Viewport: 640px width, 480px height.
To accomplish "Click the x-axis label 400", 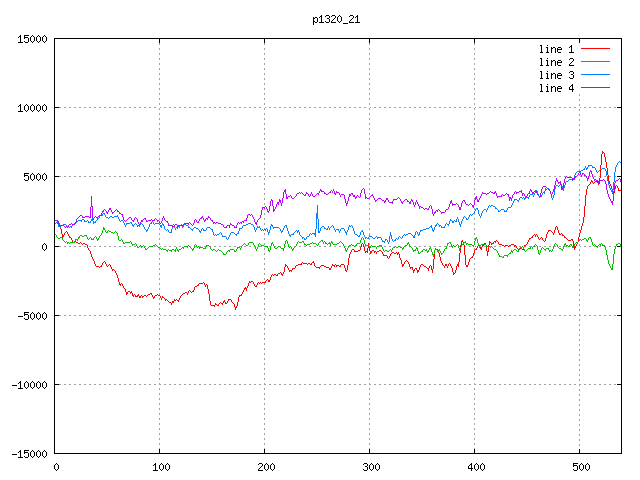I will pyautogui.click(x=476, y=467).
